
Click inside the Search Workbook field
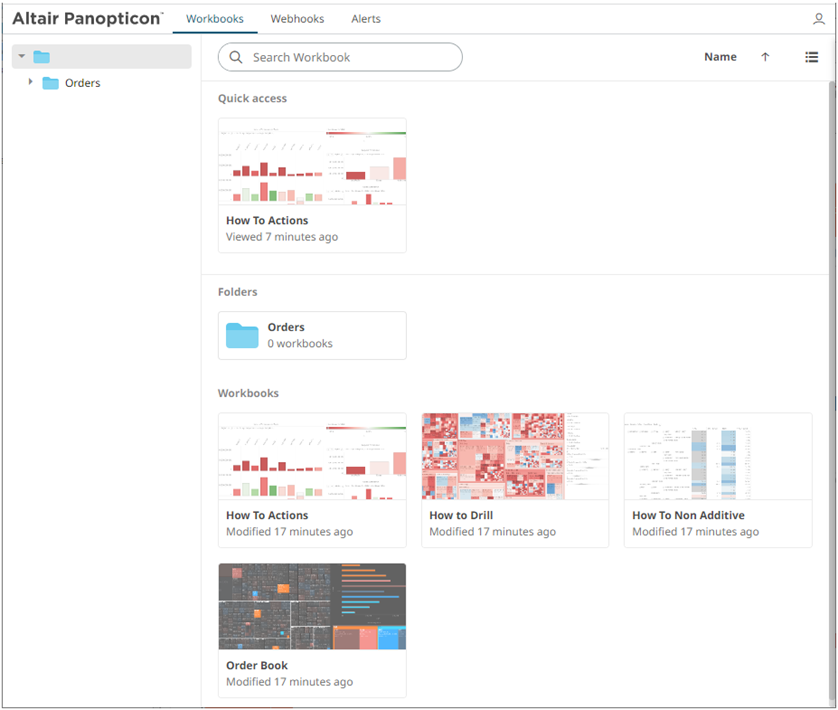[x=340, y=57]
